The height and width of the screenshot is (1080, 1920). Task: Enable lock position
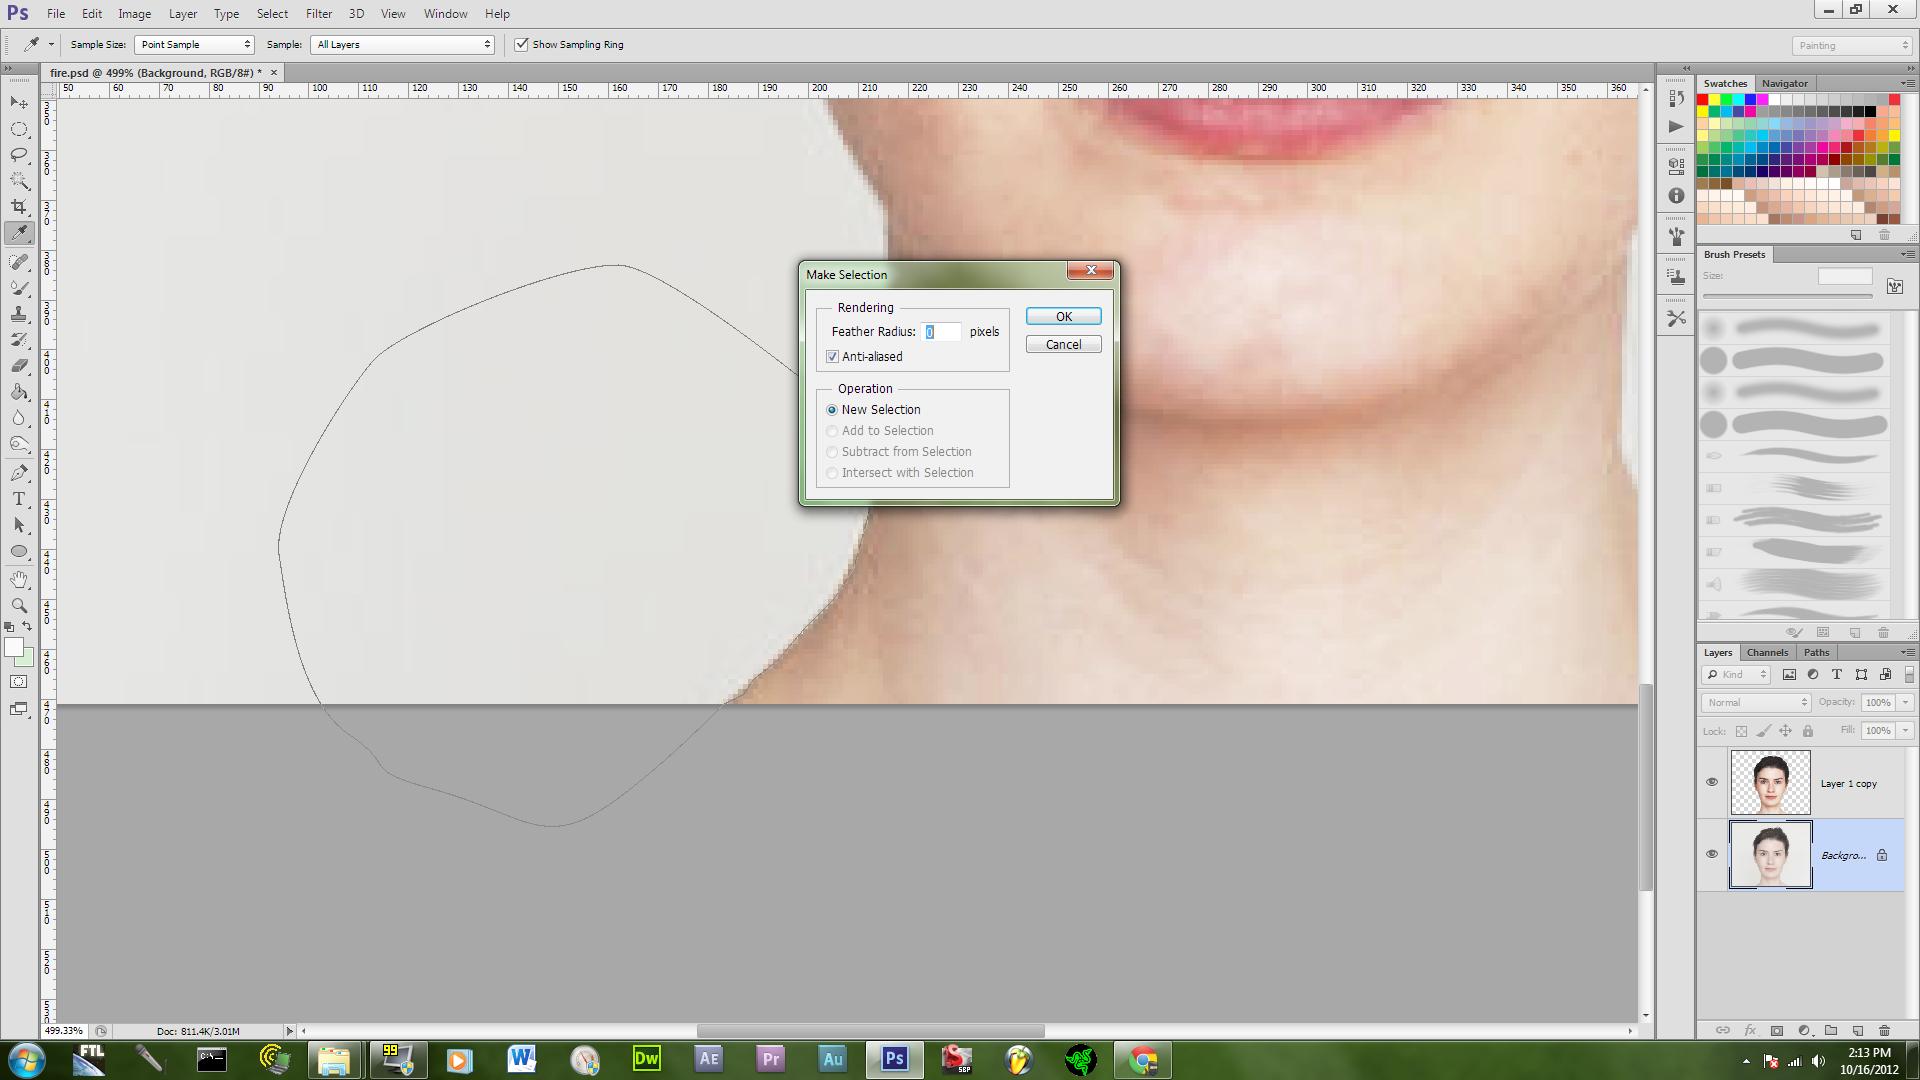[x=1785, y=731]
